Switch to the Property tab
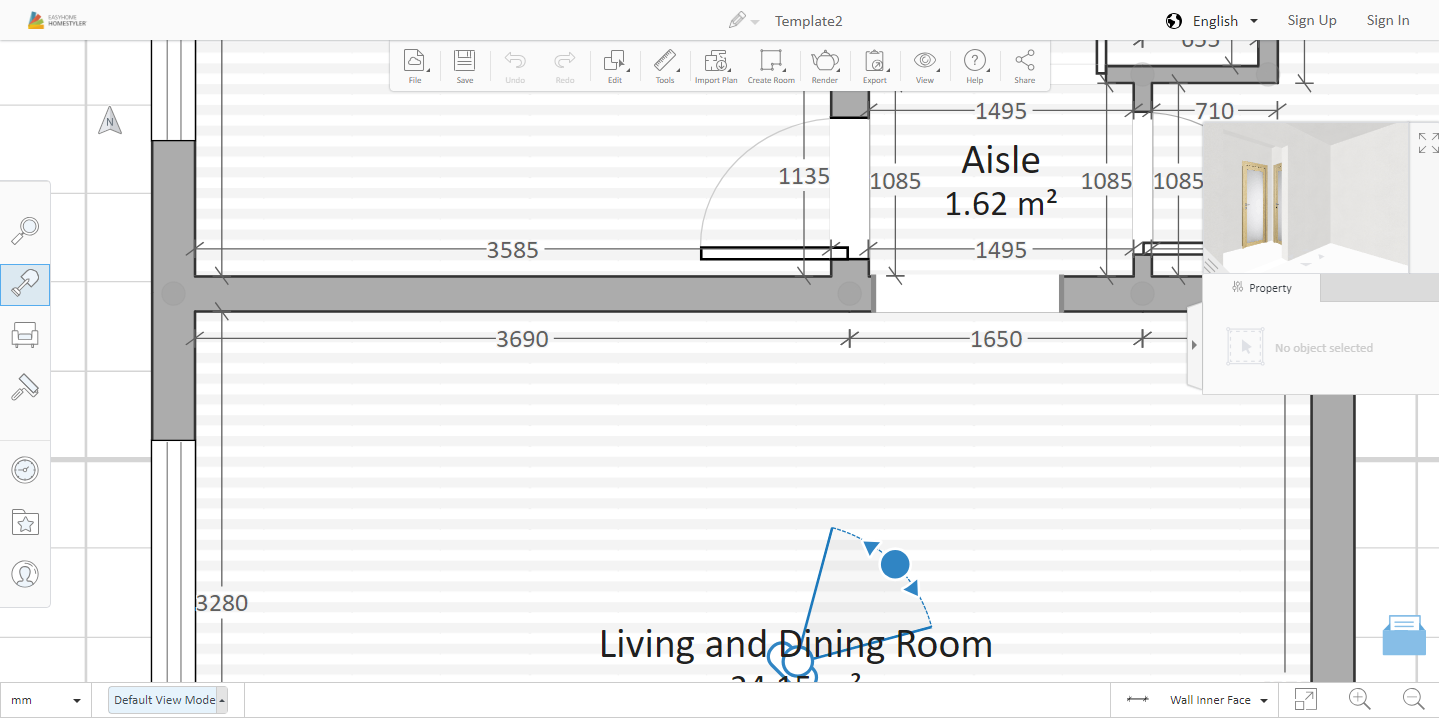 click(x=1261, y=288)
